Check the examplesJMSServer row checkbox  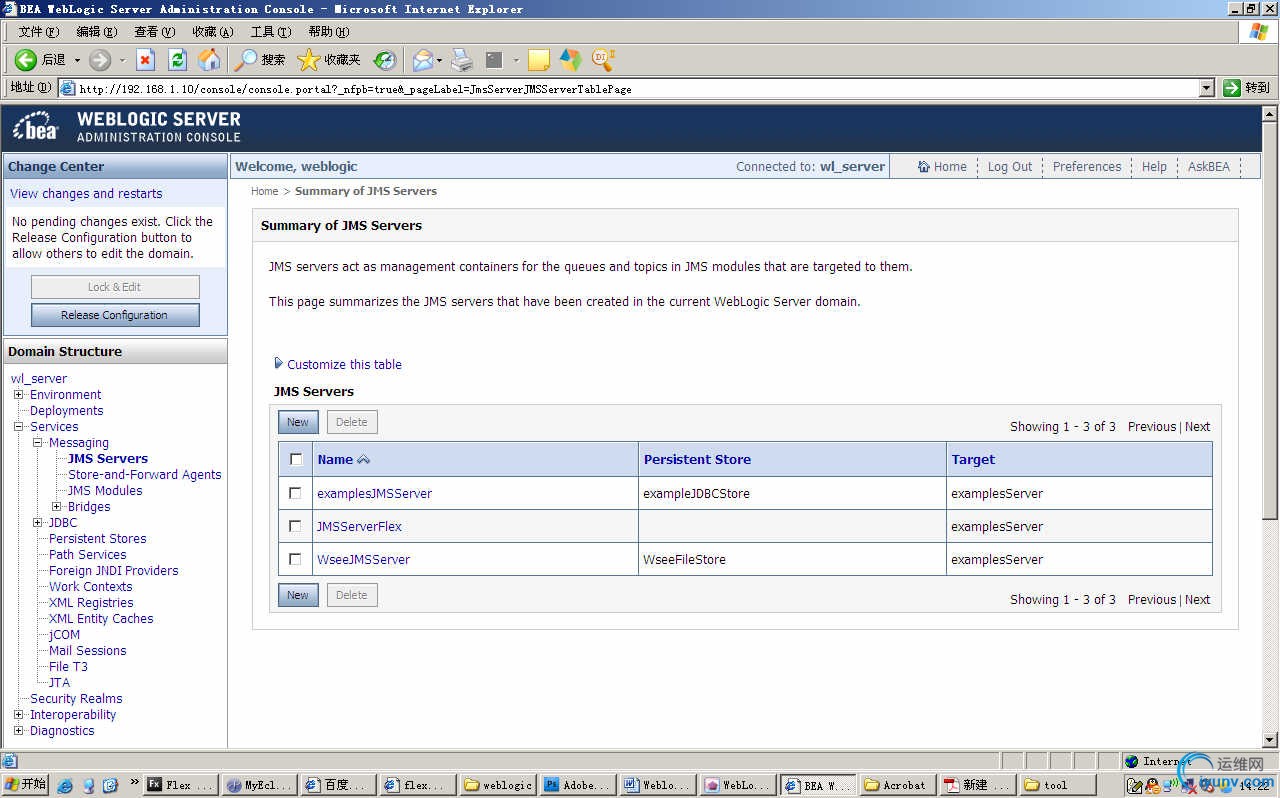pos(295,493)
